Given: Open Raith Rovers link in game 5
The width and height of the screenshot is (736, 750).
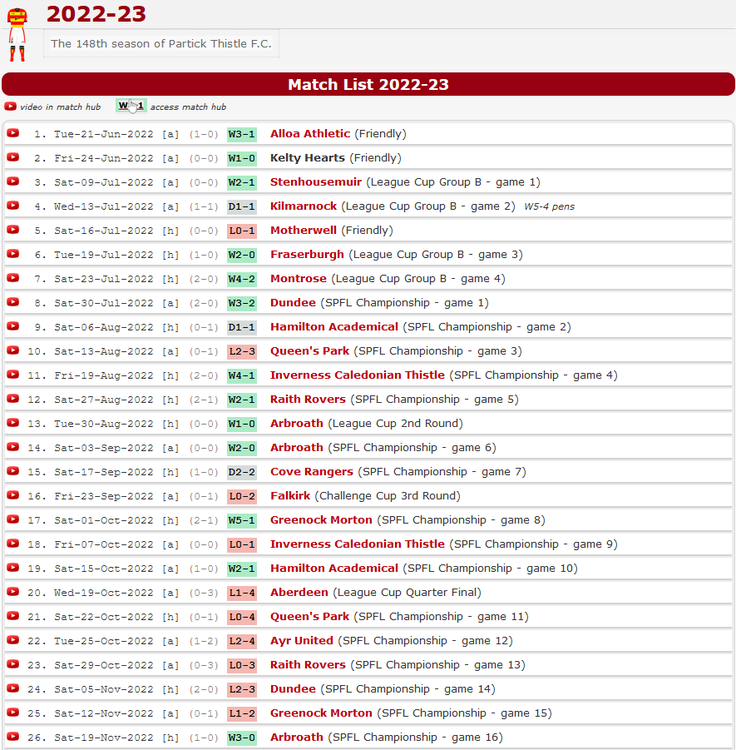Looking at the screenshot, I should coord(308,399).
